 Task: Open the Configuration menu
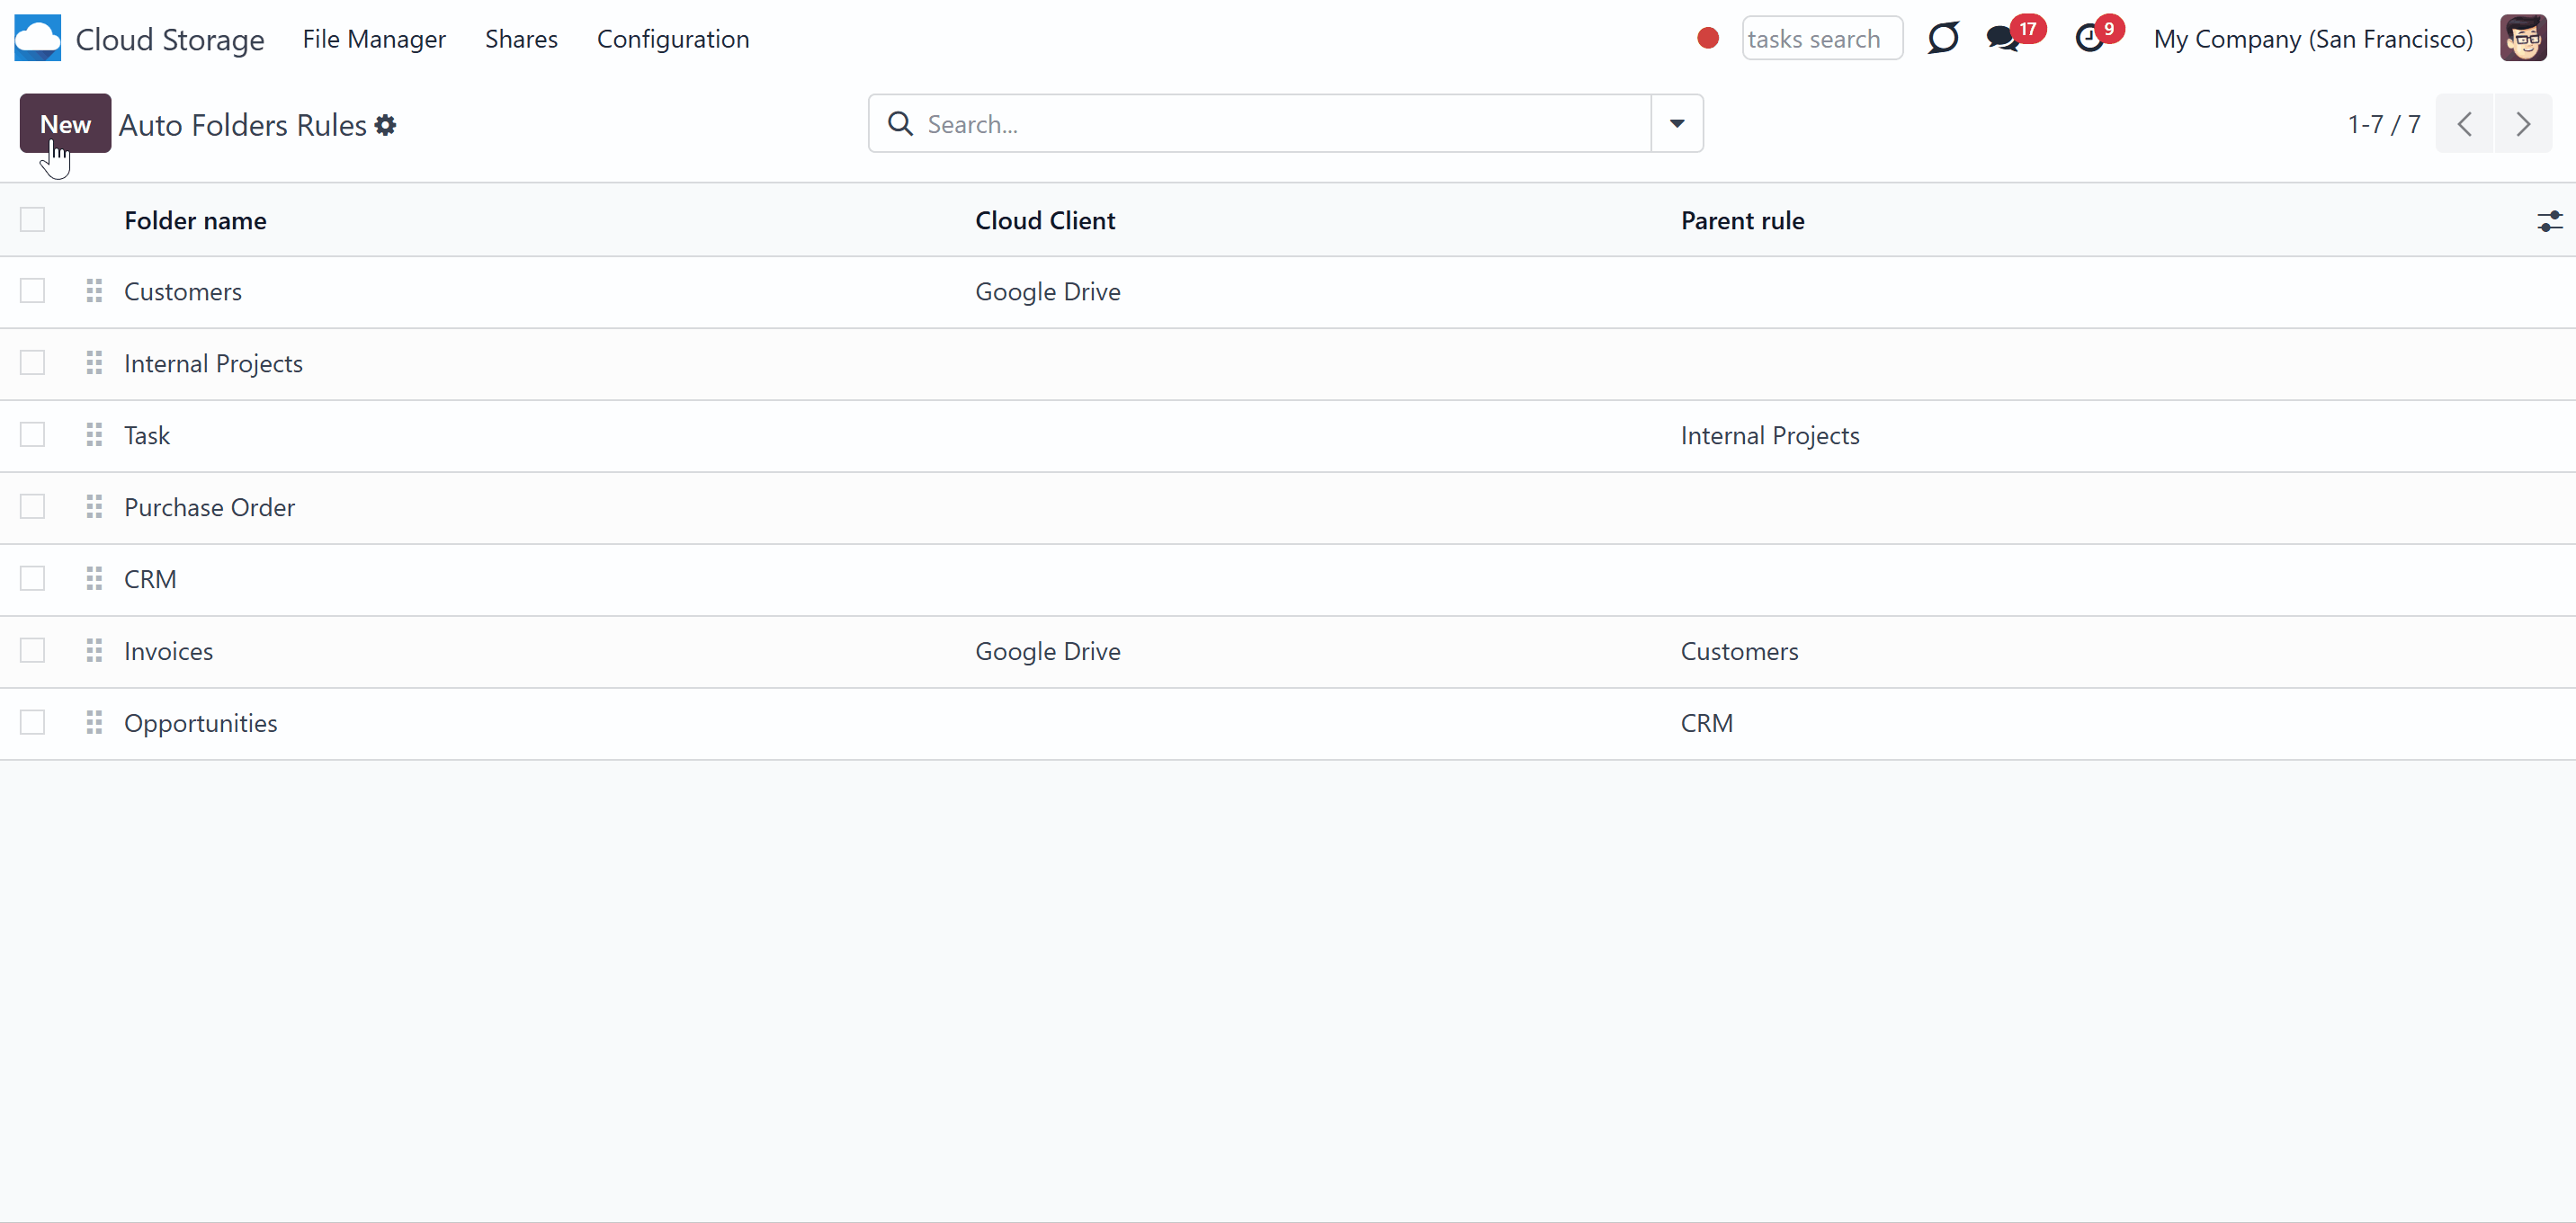tap(673, 39)
